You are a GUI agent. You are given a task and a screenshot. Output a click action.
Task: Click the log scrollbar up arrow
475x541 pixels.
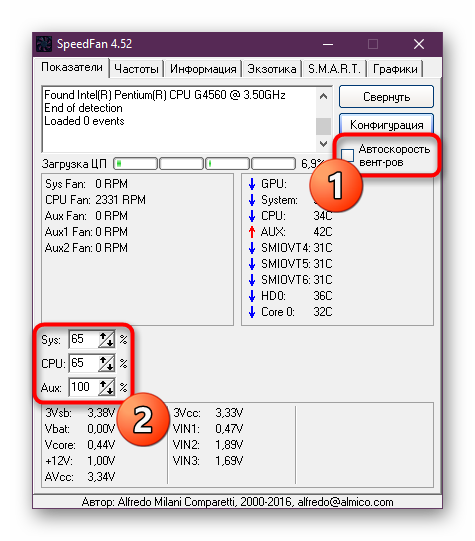323,96
